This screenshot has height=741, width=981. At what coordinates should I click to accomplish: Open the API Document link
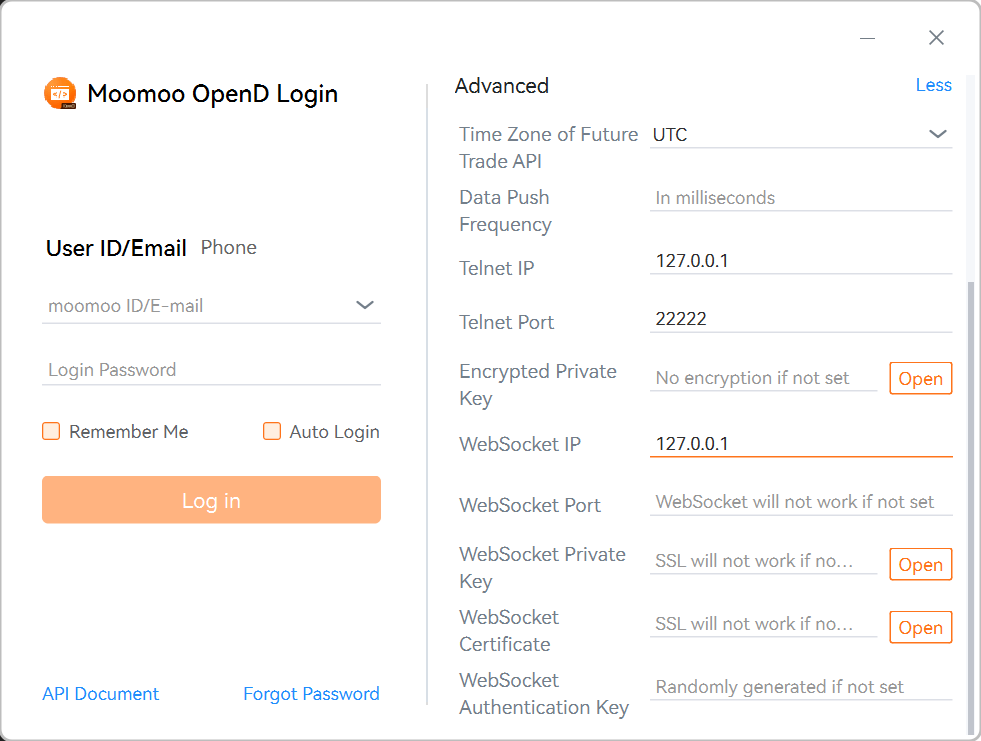tap(100, 693)
